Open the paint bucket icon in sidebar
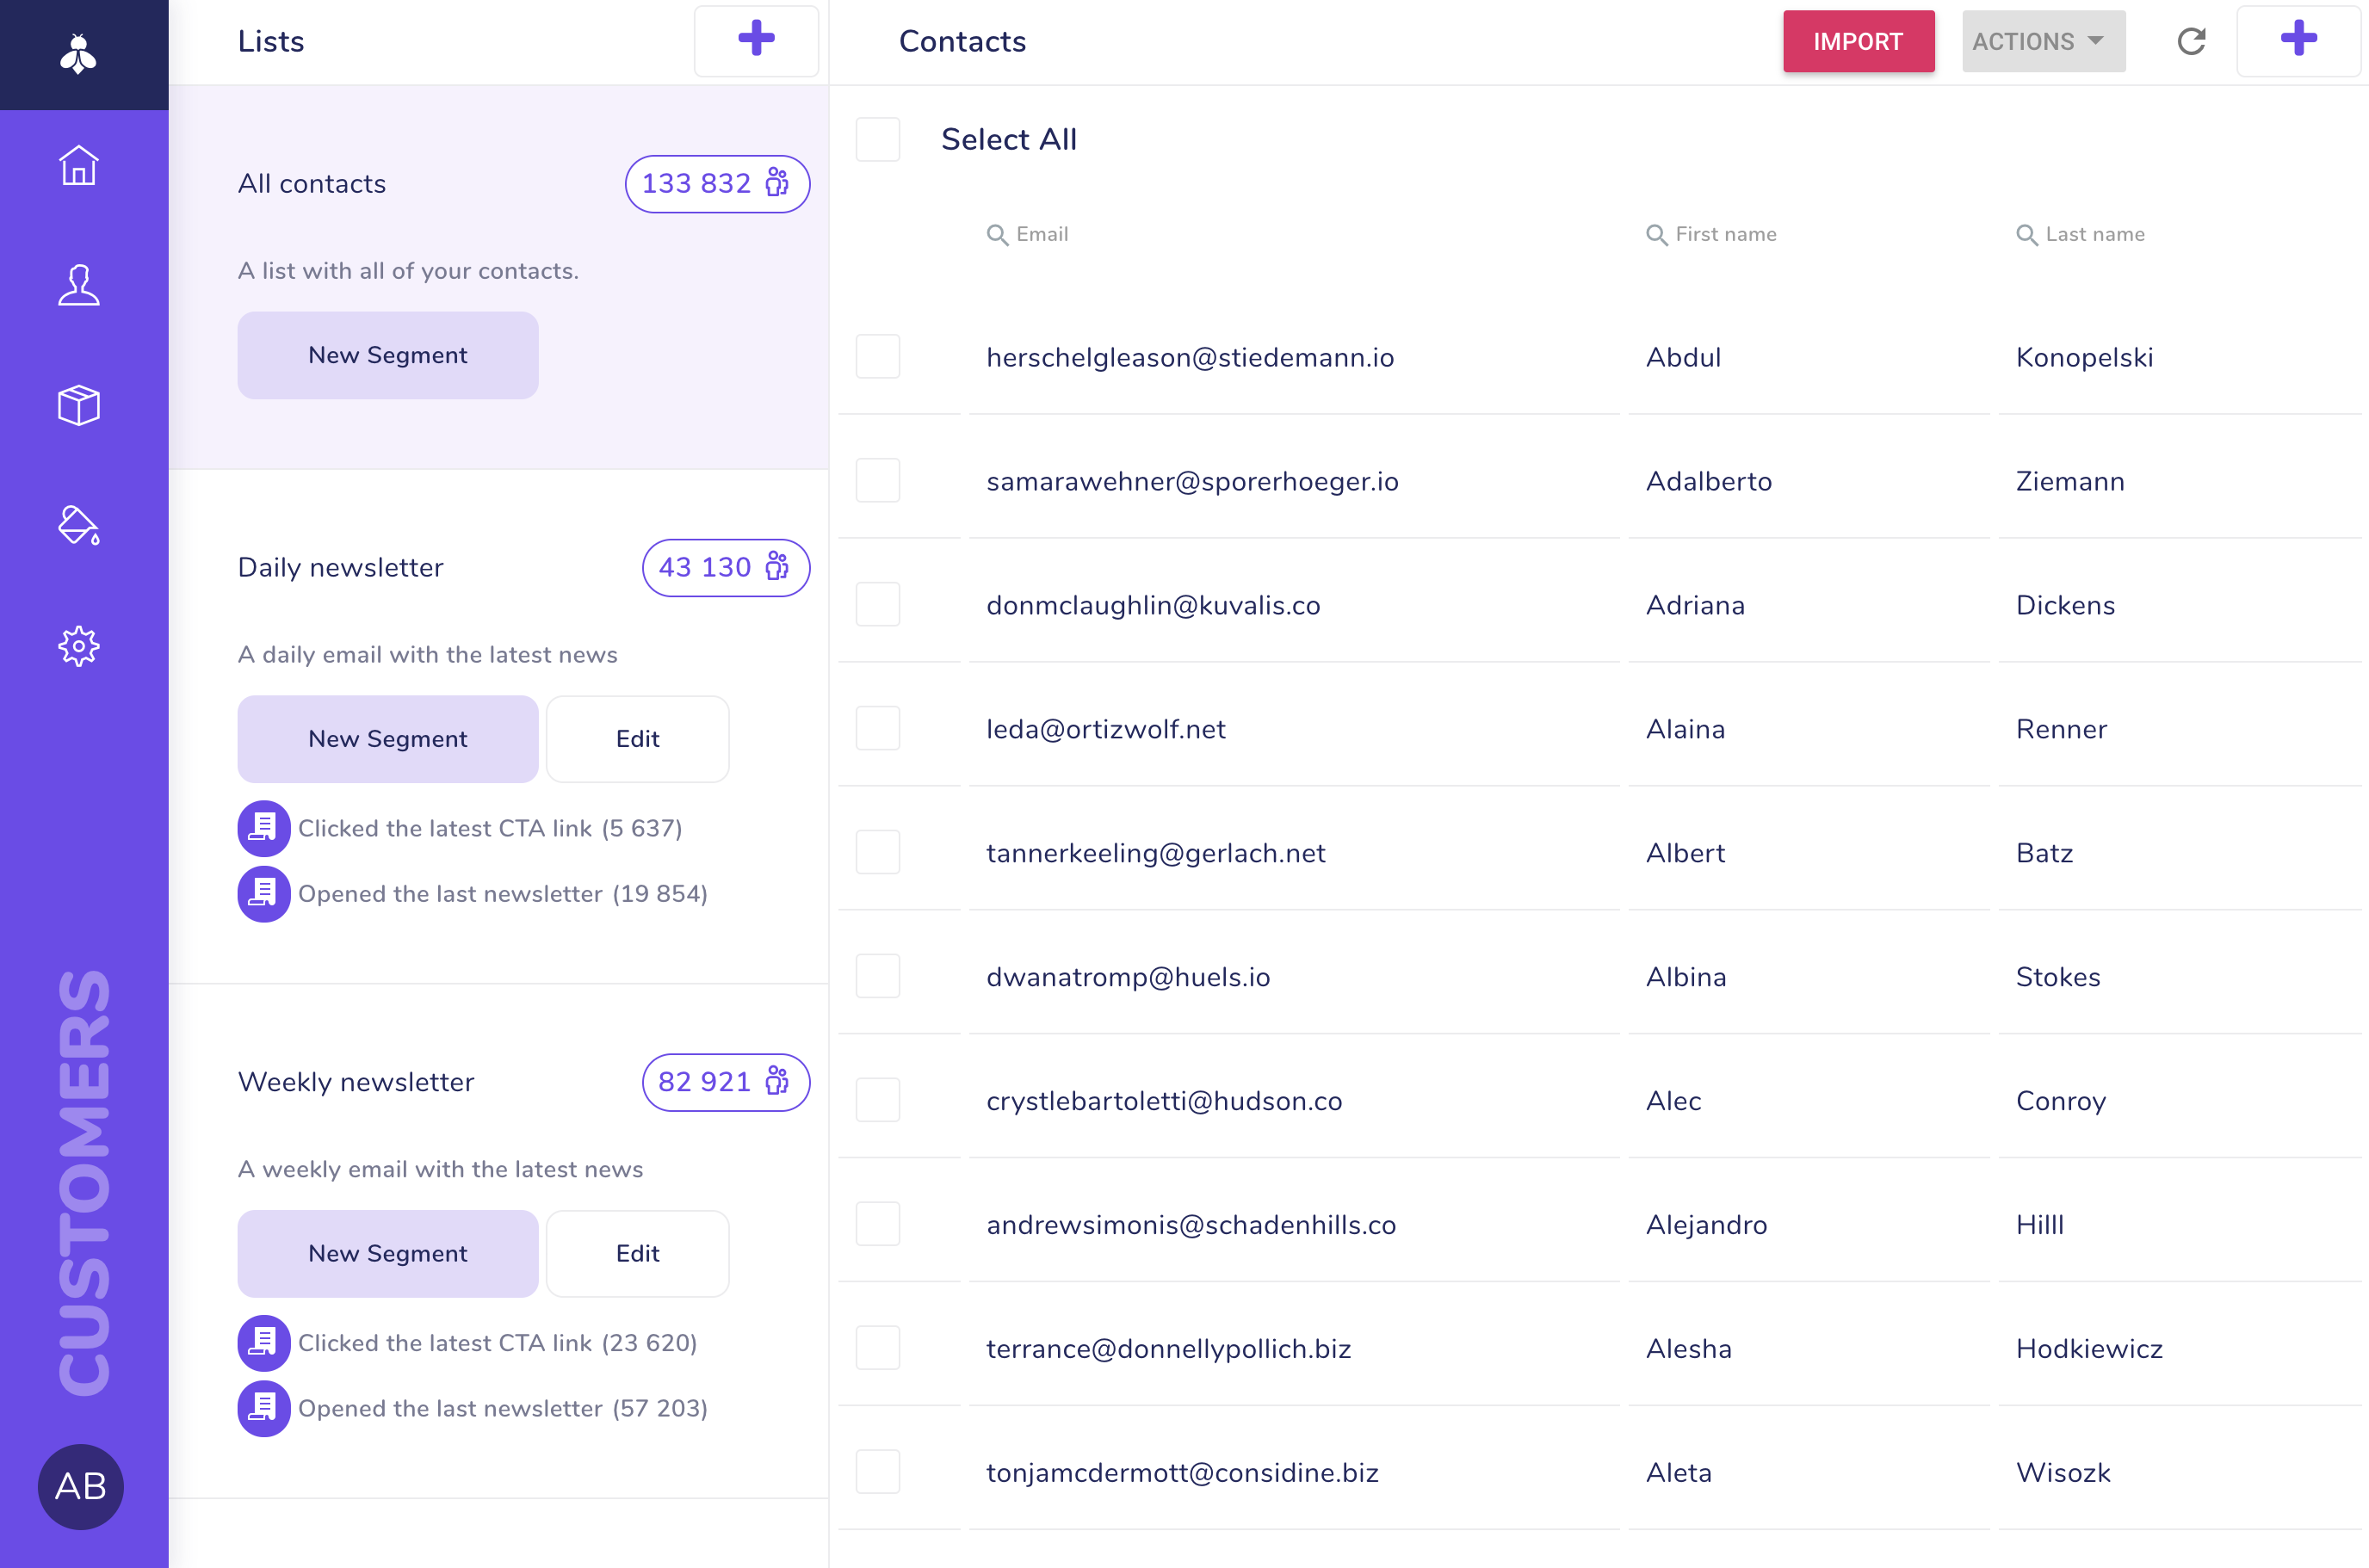 pos(79,526)
